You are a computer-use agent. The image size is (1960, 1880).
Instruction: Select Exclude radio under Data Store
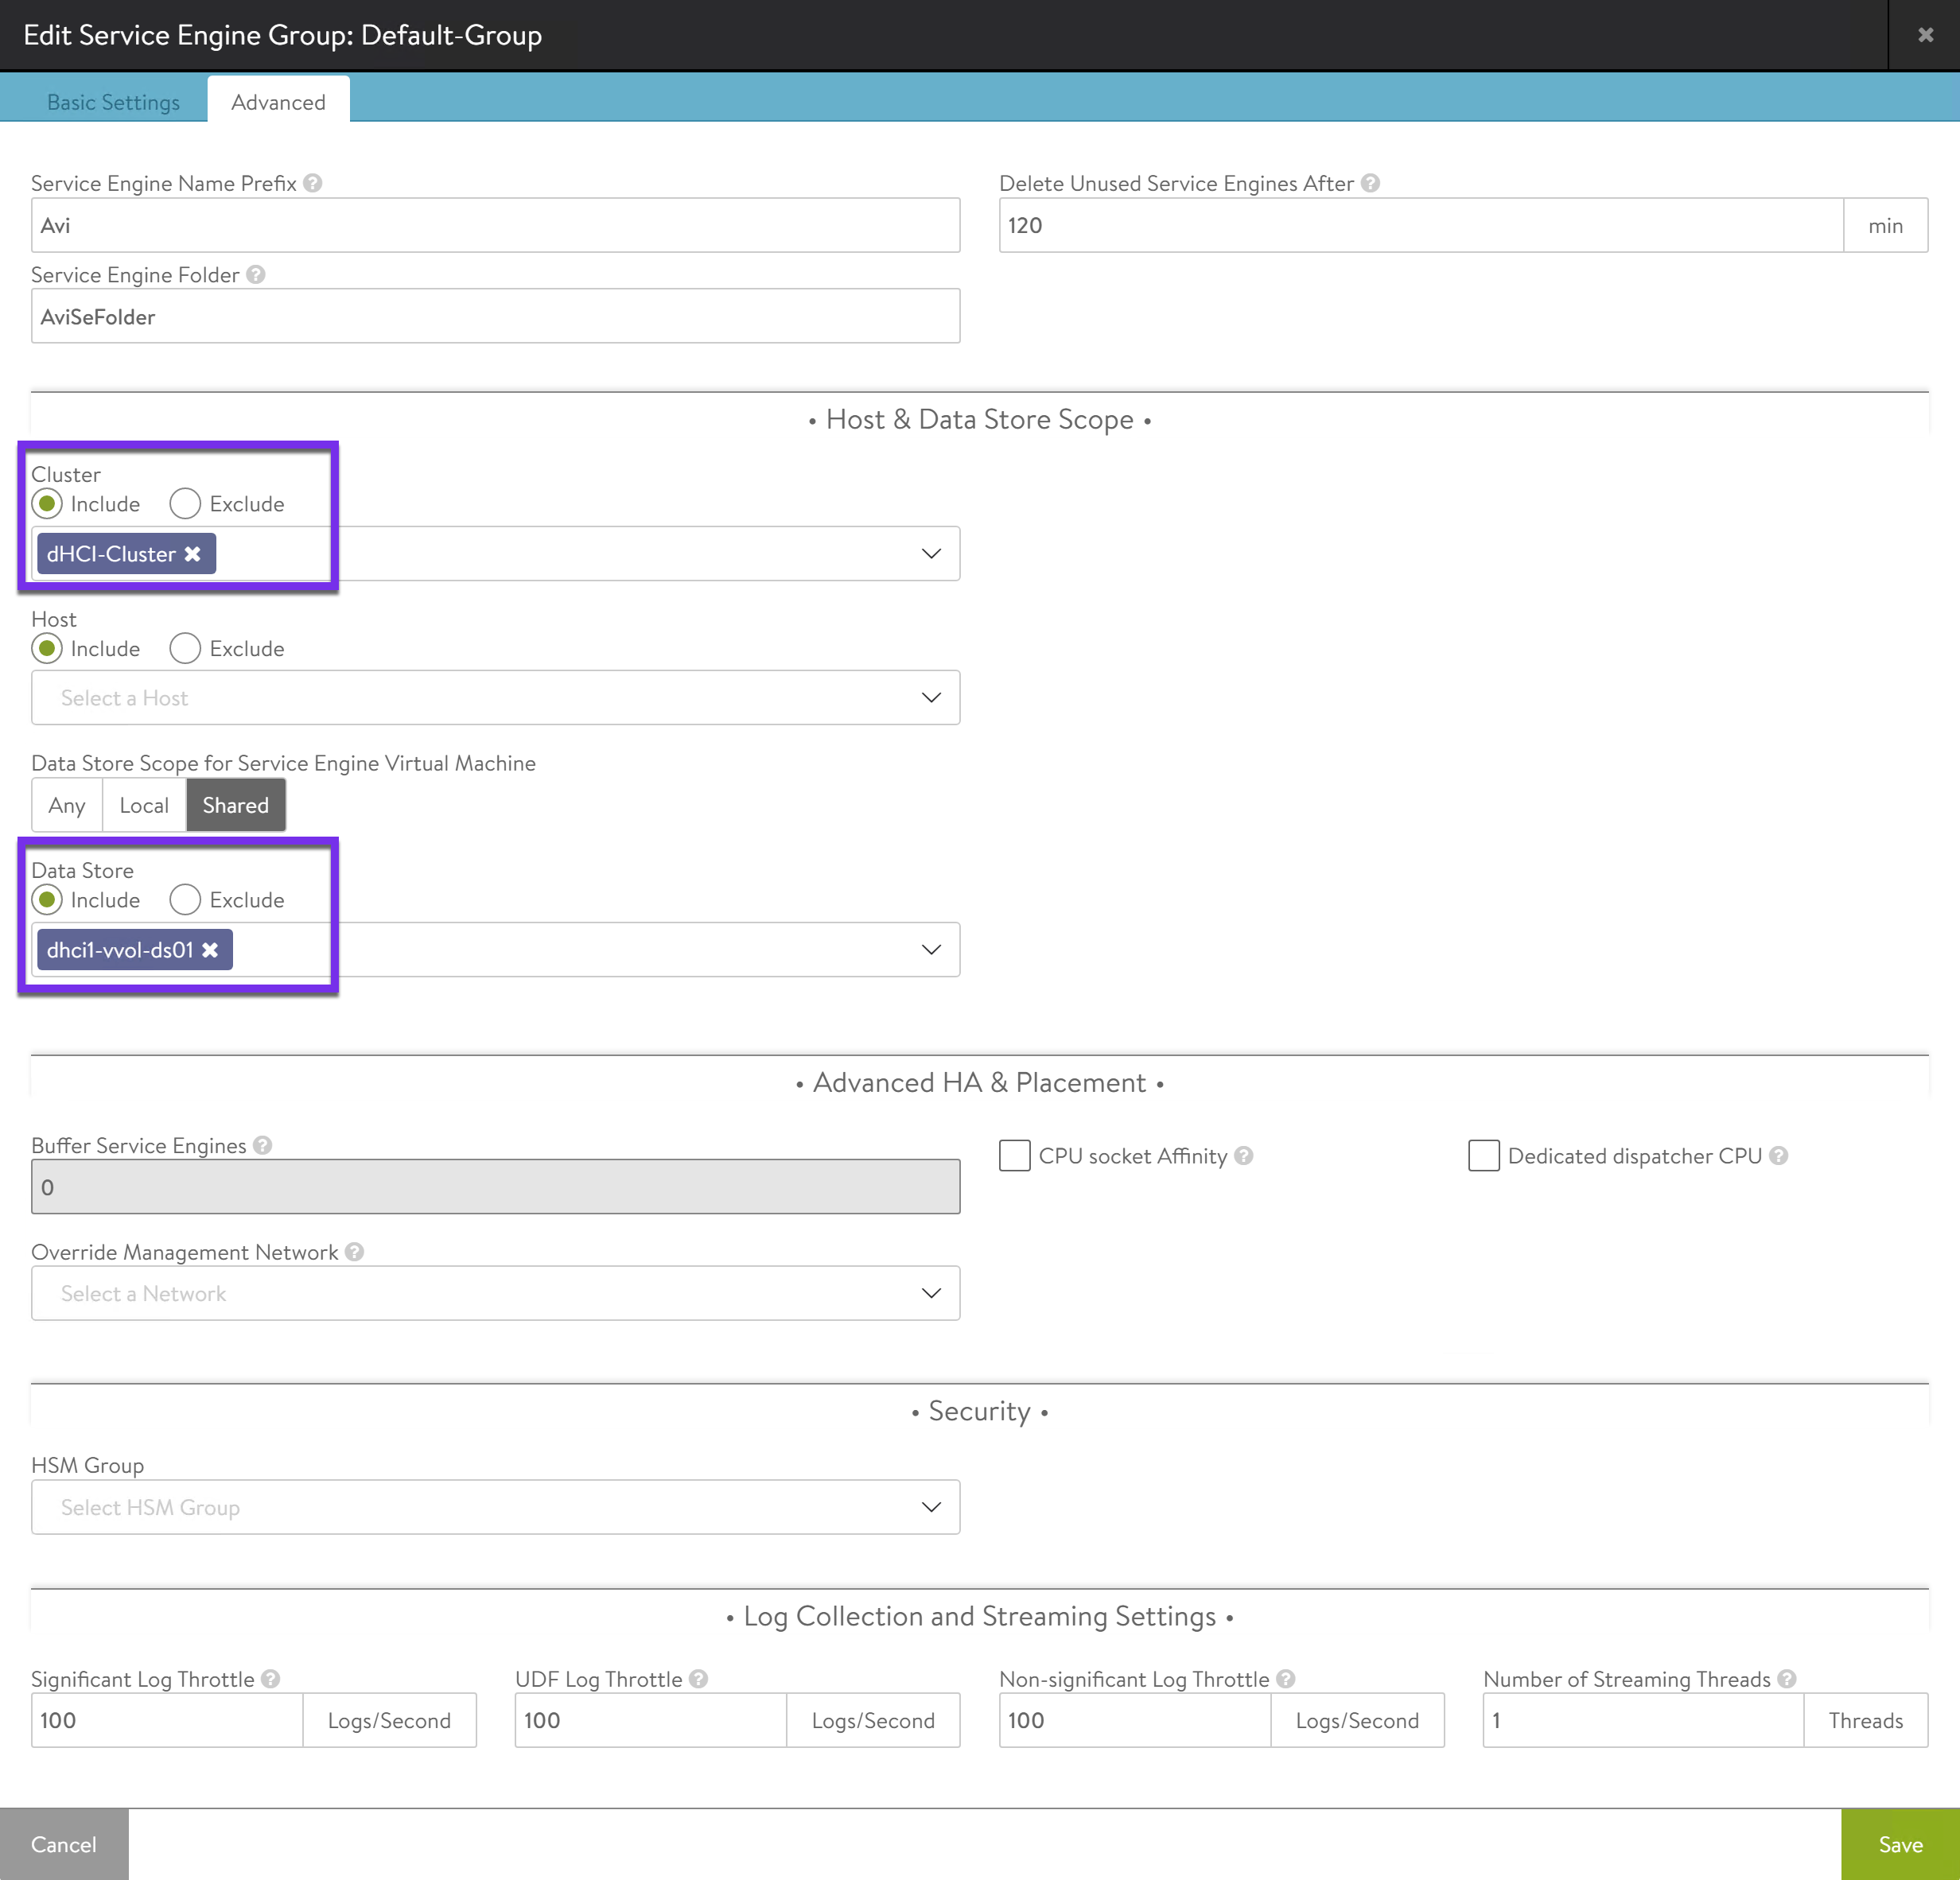(185, 900)
